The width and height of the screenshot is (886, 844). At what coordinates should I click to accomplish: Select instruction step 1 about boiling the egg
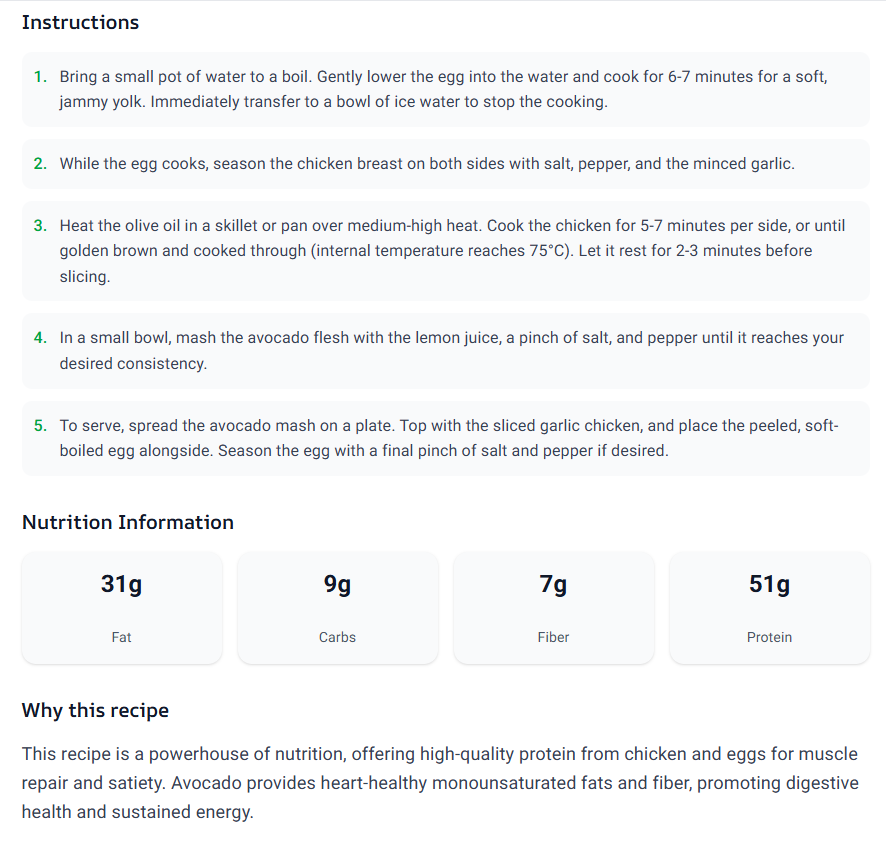[x=445, y=89]
